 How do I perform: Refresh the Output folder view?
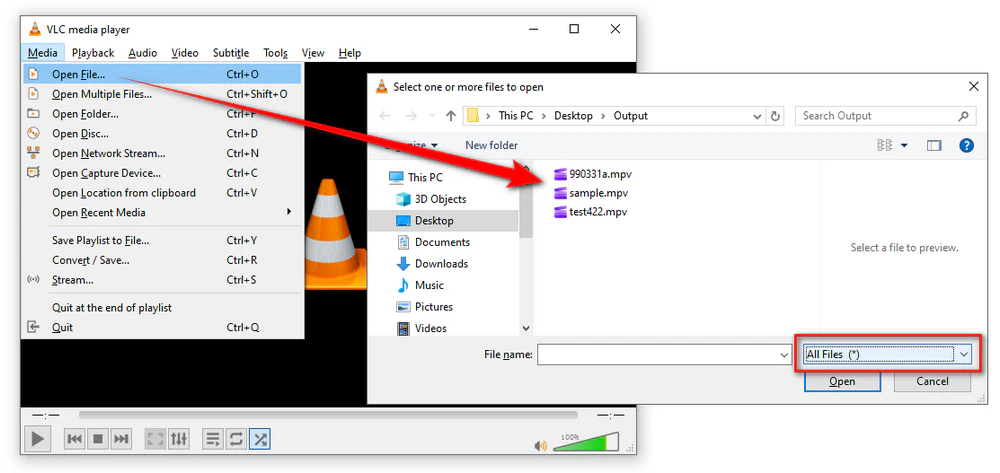click(x=776, y=117)
